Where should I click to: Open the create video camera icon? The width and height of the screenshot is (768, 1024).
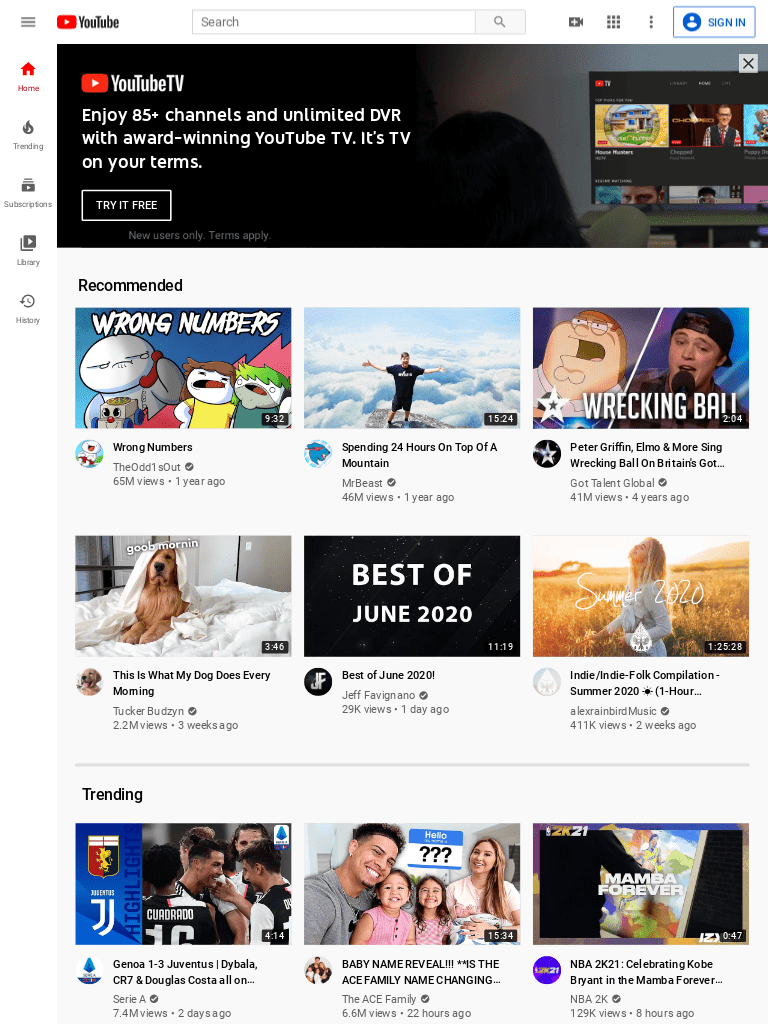pyautogui.click(x=576, y=22)
